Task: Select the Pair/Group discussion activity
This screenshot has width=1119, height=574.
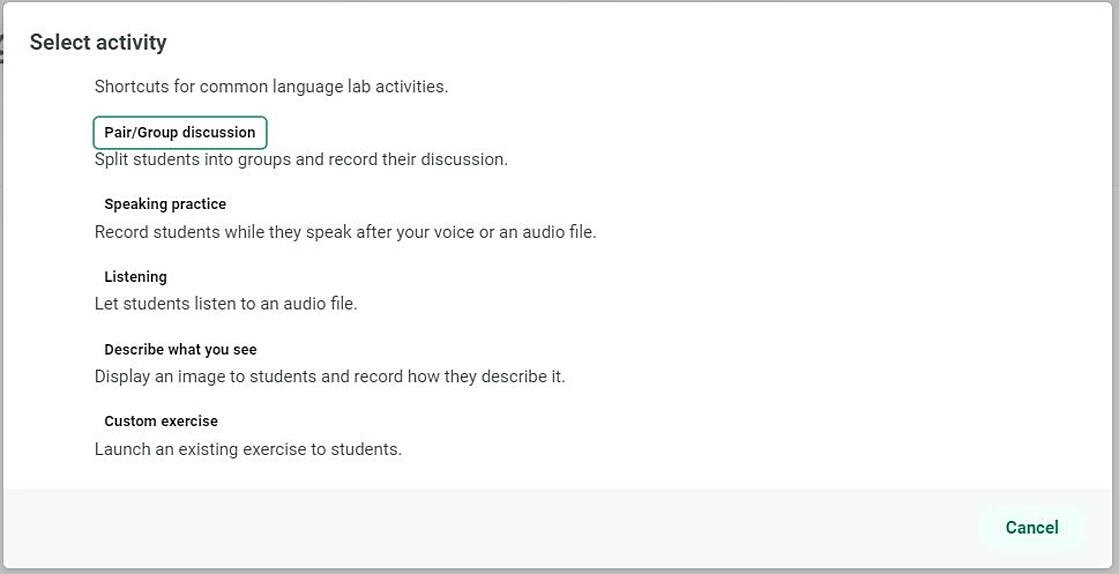Action: click(x=180, y=132)
